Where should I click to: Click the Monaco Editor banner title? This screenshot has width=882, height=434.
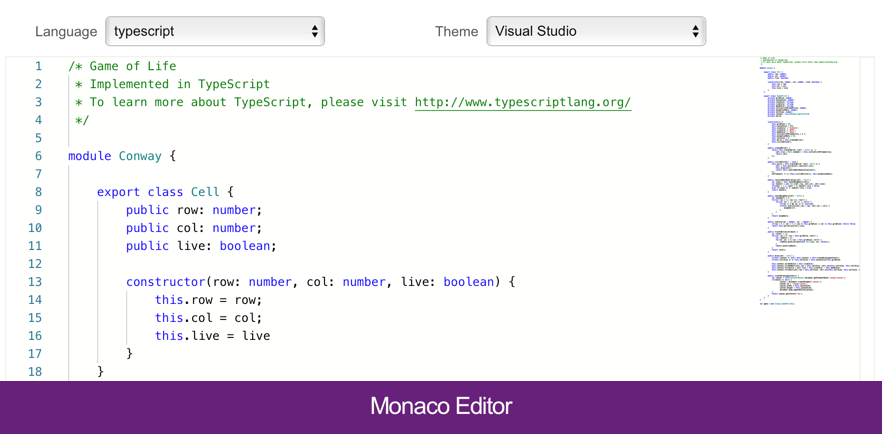441,406
